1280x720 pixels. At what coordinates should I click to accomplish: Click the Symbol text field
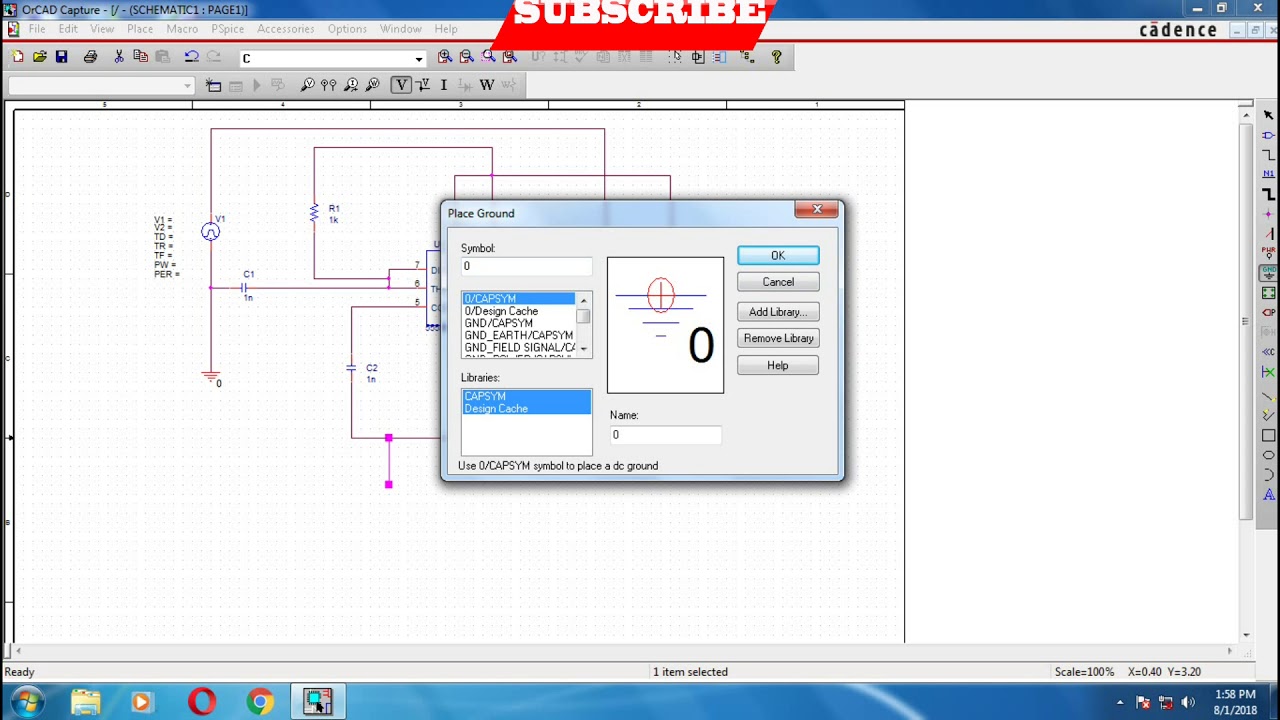[526, 266]
